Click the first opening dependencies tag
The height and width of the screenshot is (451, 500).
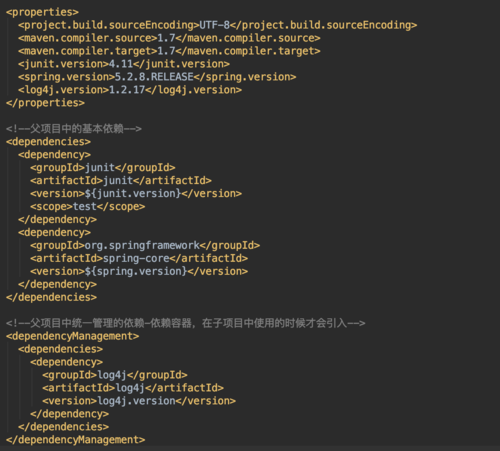pyautogui.click(x=48, y=142)
